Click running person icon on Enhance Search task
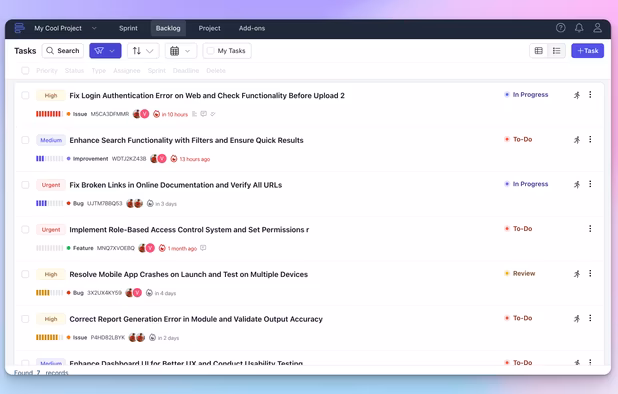 (x=577, y=139)
